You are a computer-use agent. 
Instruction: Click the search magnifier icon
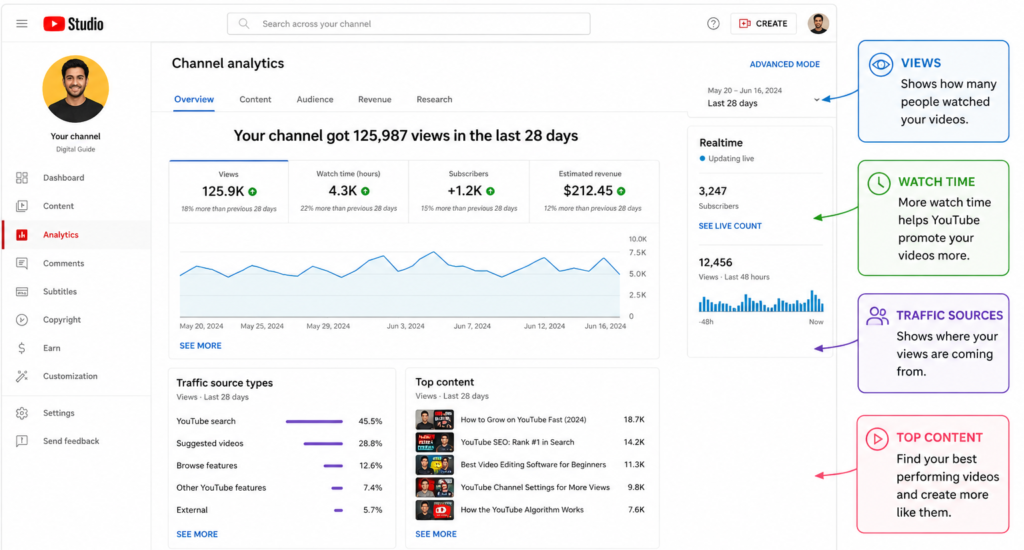click(x=244, y=24)
